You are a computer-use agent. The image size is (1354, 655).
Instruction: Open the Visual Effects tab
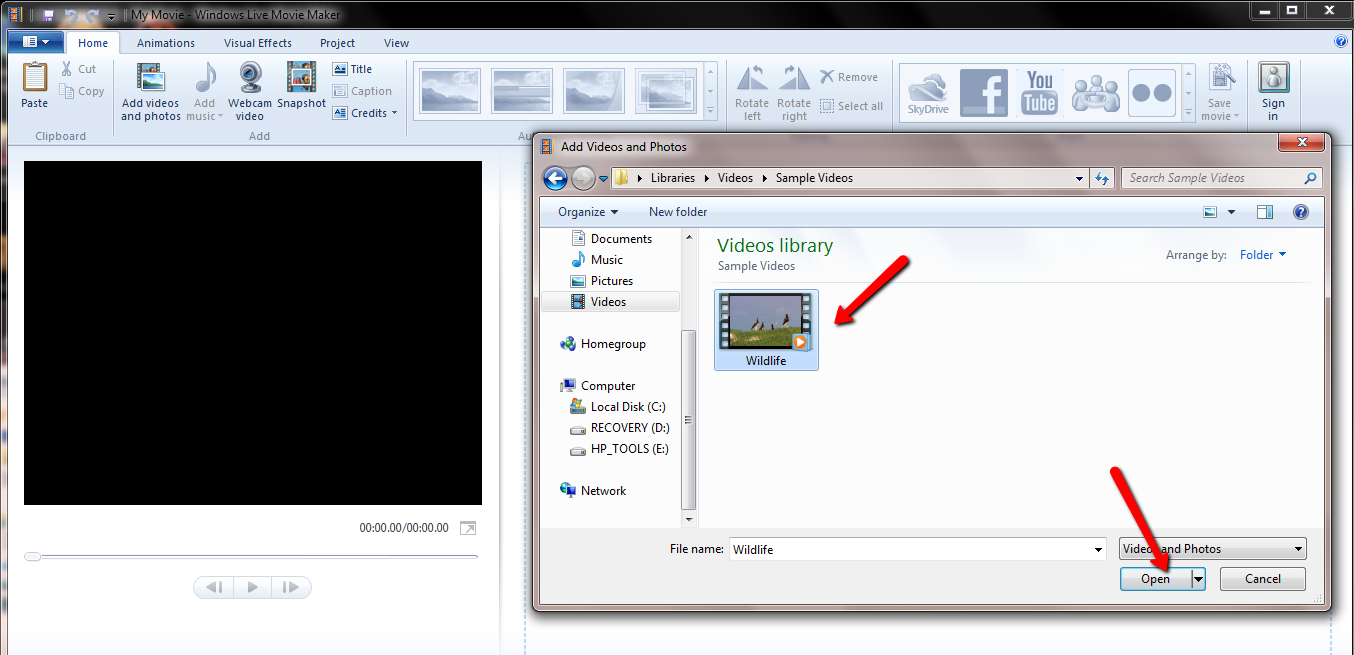point(258,43)
